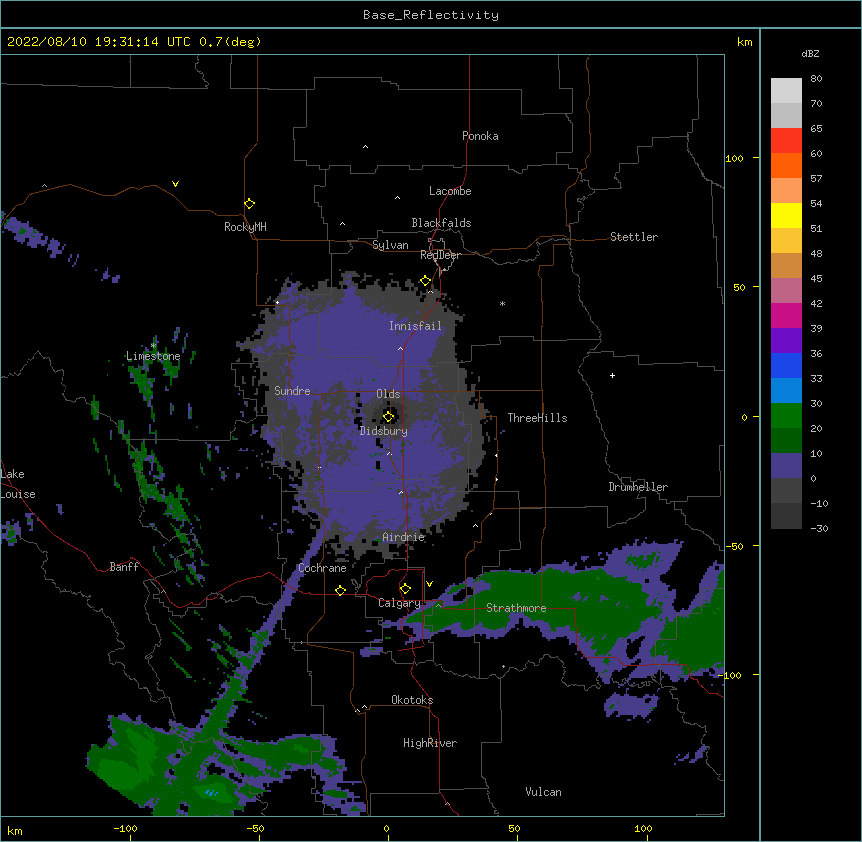Viewport: 862px width, 842px height.
Task: Click the Lacombe city label
Action: [450, 191]
